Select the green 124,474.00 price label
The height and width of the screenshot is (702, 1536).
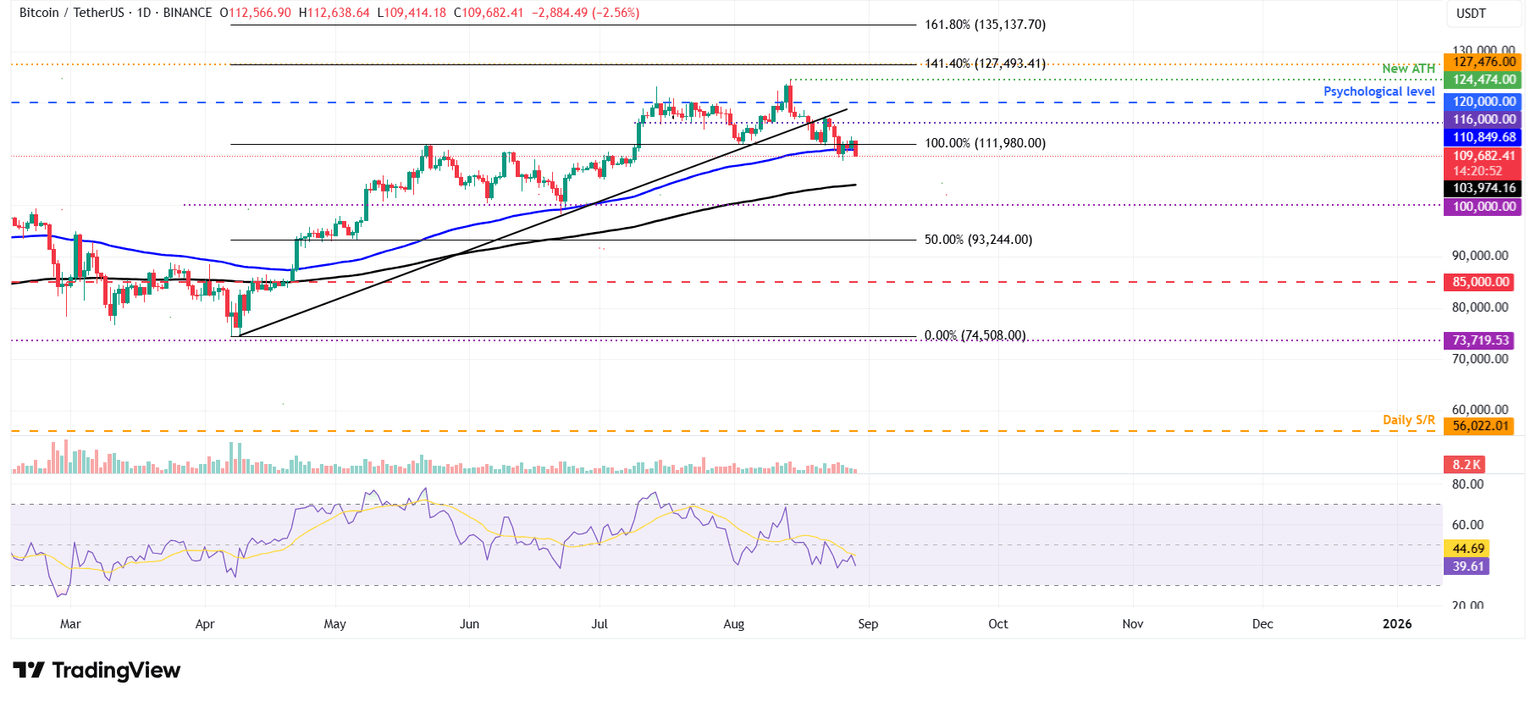point(1483,78)
